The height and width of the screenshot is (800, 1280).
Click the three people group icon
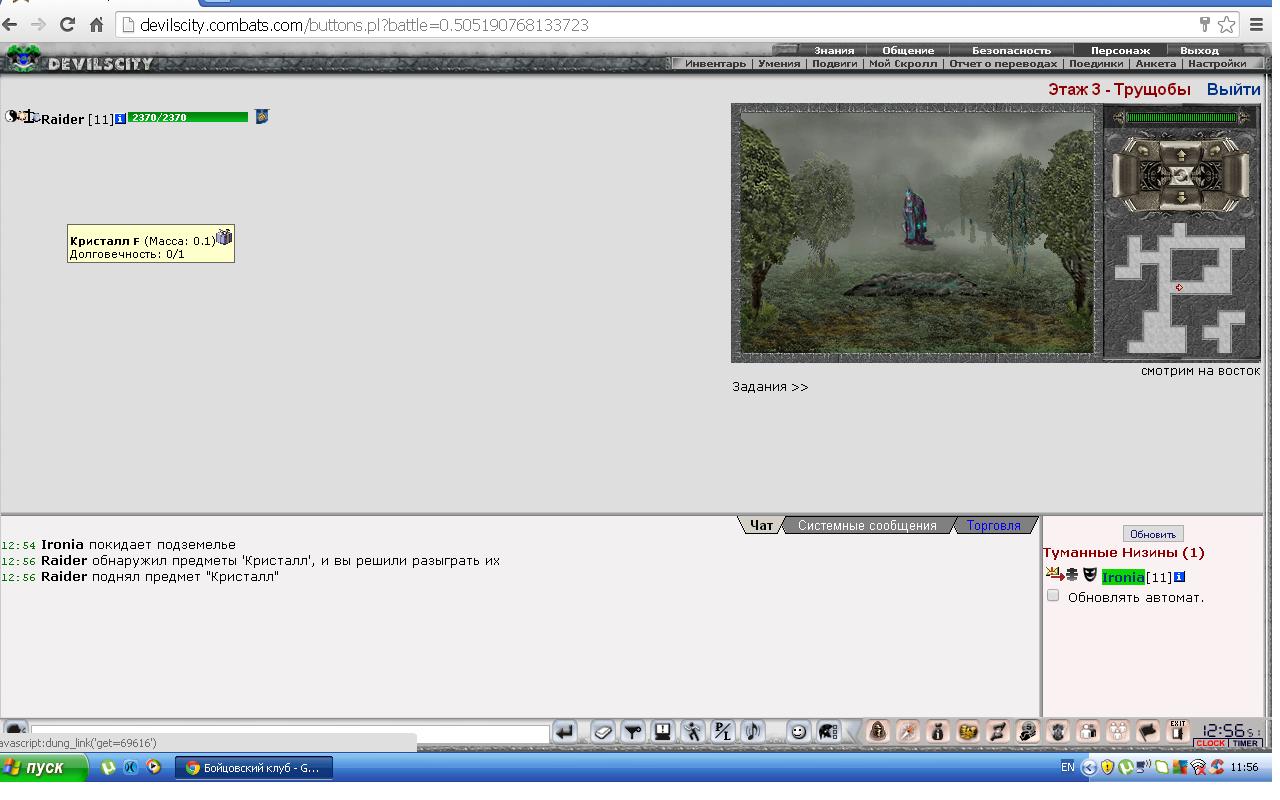pyautogui.click(x=1118, y=732)
